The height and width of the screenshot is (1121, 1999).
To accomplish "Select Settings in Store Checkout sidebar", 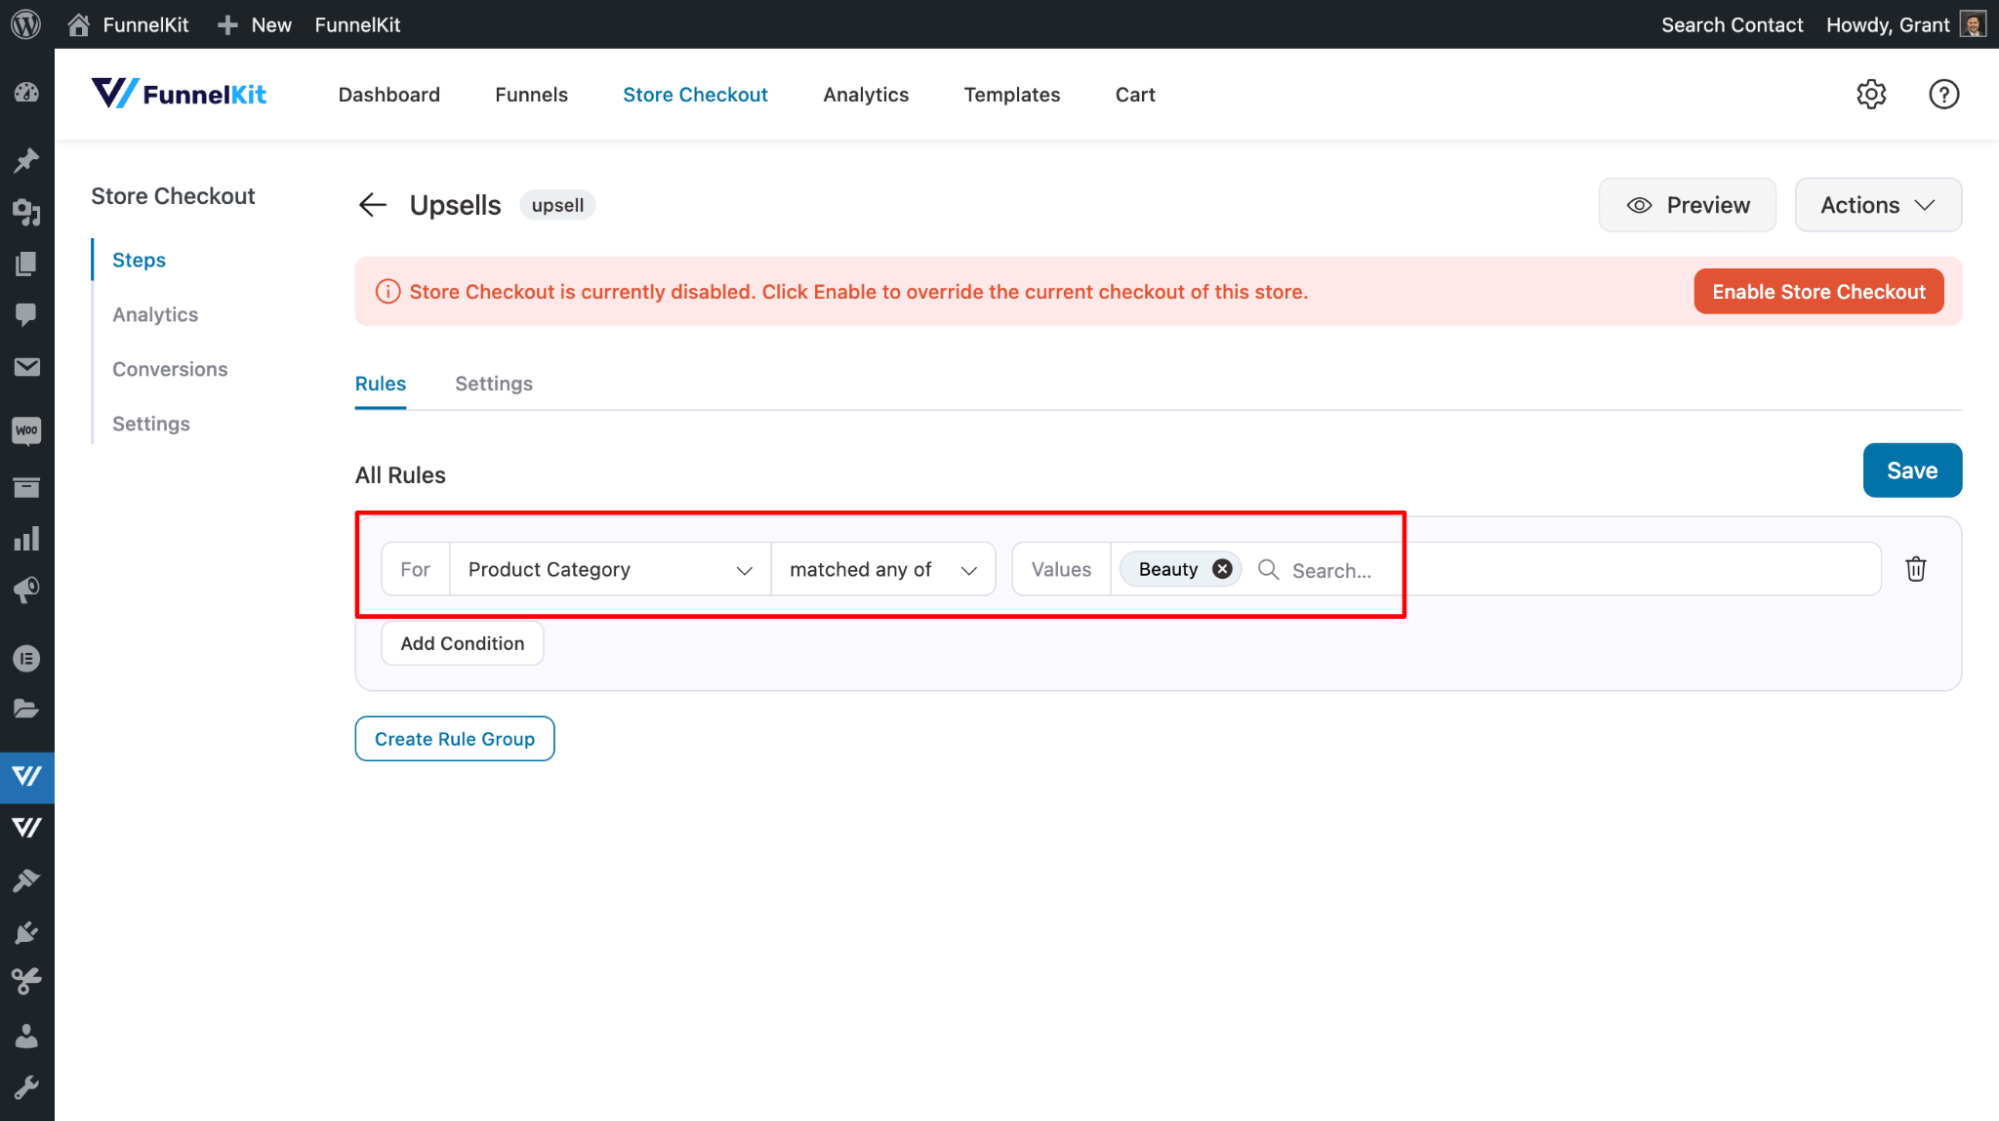I will 151,424.
